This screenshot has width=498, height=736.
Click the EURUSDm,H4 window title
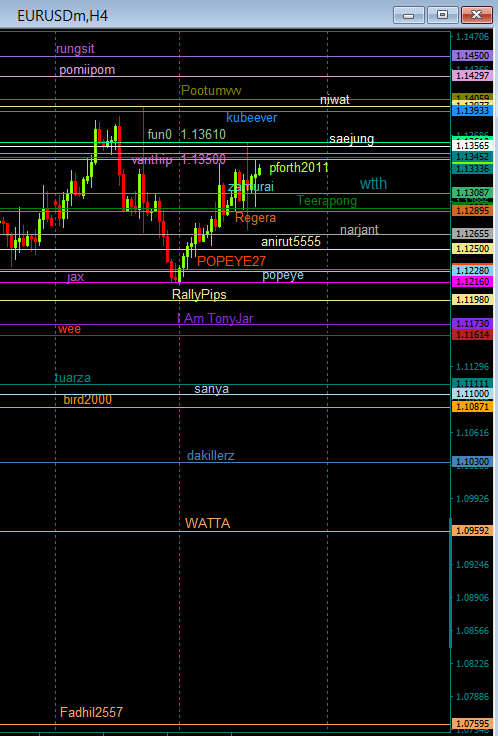62,16
